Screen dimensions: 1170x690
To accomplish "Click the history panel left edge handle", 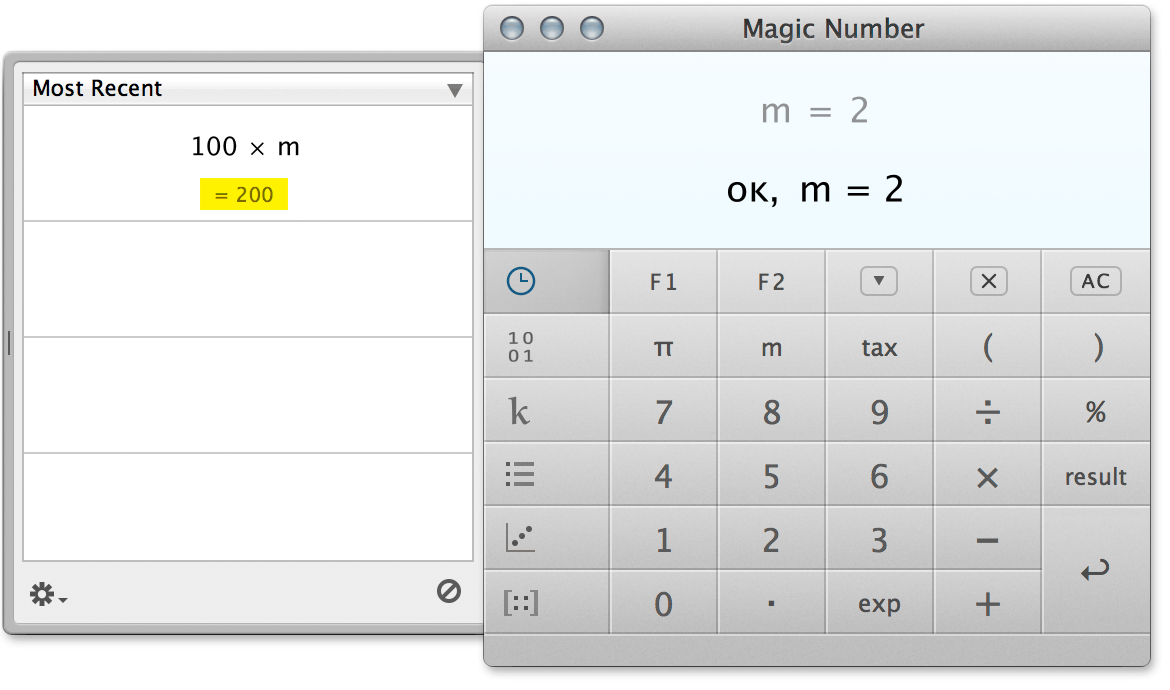I will click(x=8, y=343).
